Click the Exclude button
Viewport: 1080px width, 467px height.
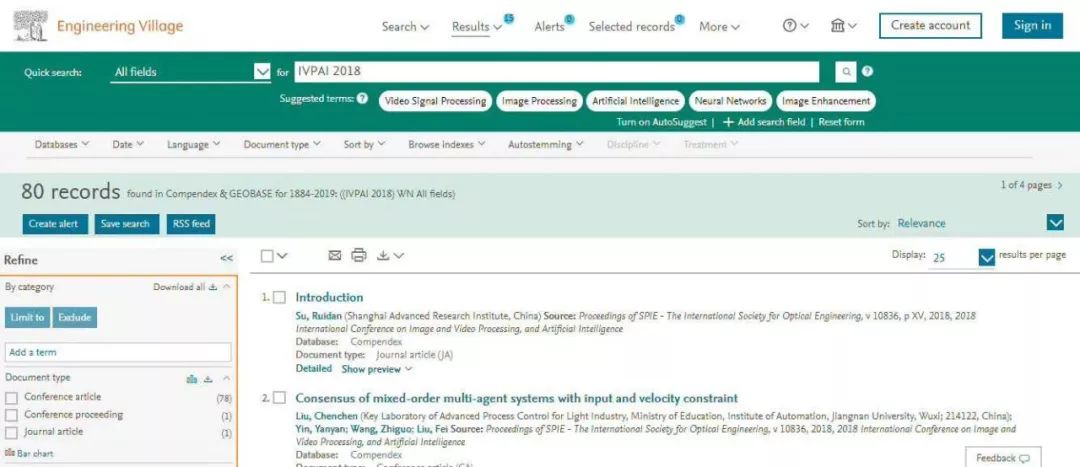pos(74,317)
